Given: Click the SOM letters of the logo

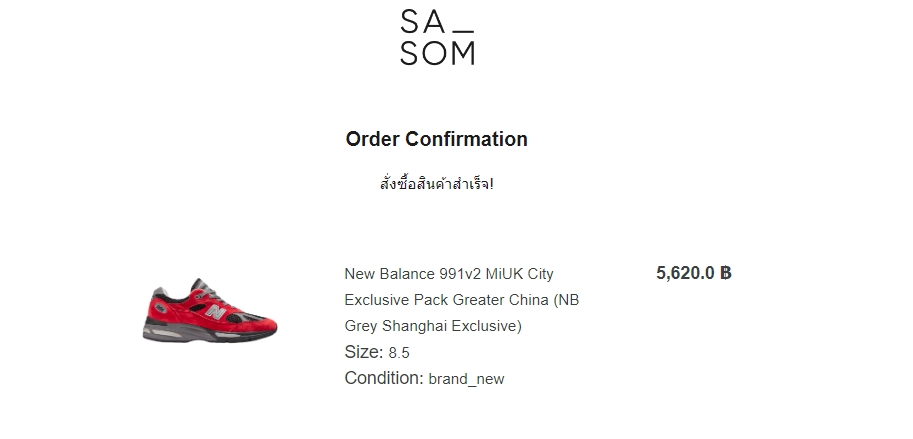Looking at the screenshot, I should (437, 54).
